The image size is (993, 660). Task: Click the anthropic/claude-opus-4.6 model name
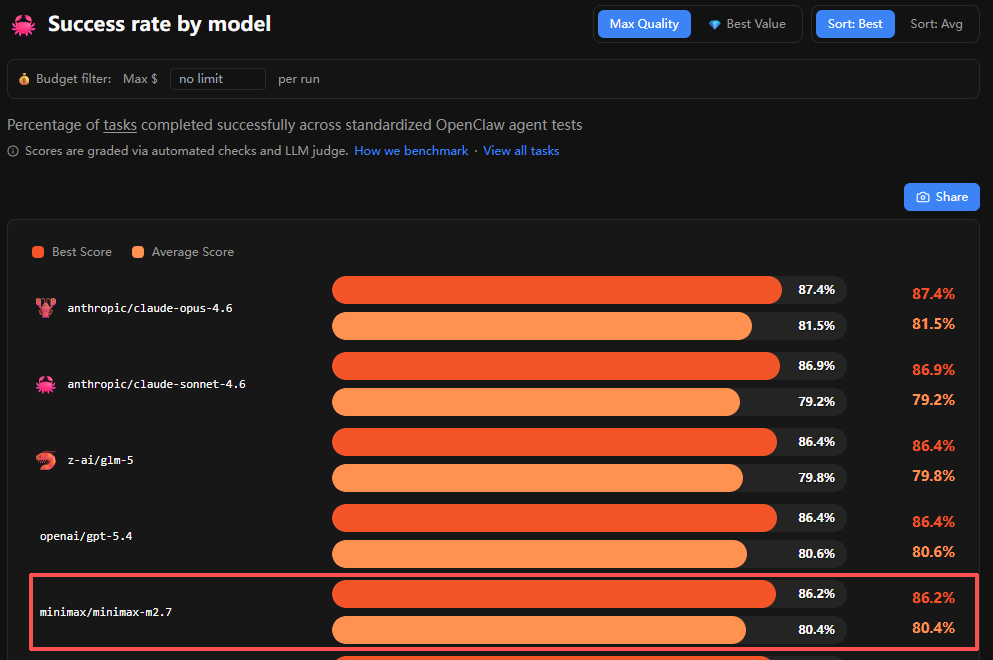[150, 308]
